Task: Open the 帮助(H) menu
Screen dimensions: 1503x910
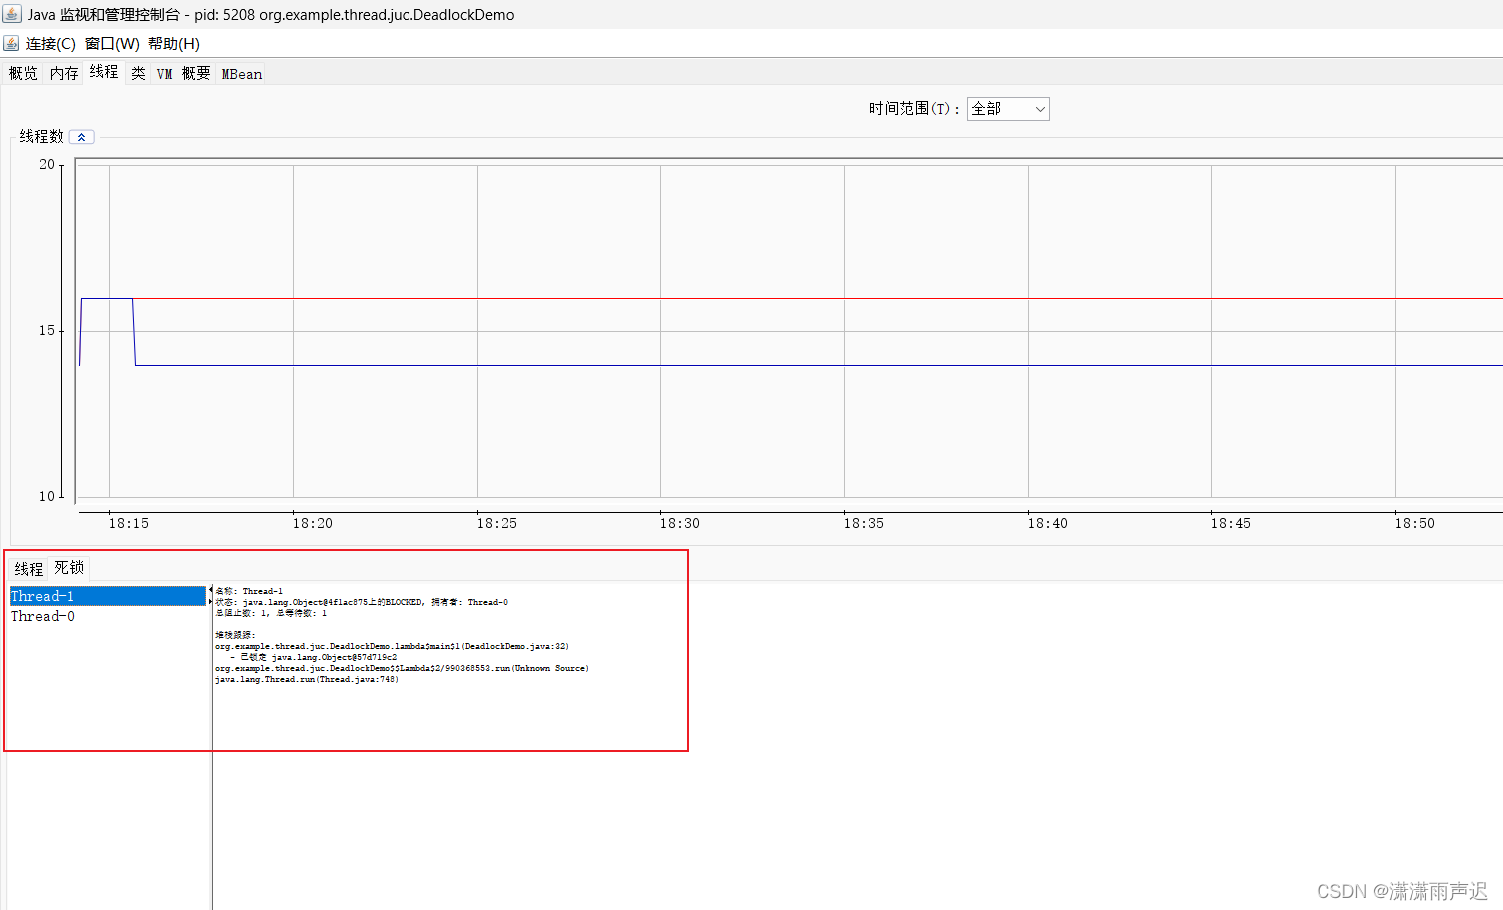Action: (174, 44)
